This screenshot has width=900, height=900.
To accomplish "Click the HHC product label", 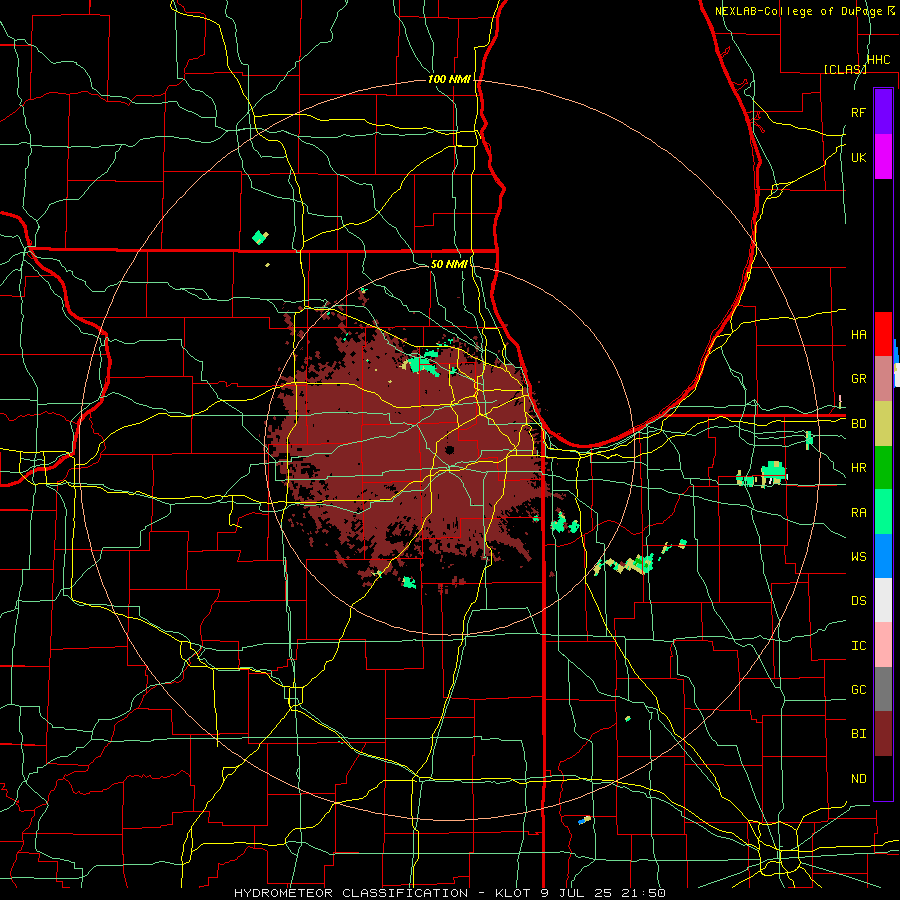I will click(879, 60).
